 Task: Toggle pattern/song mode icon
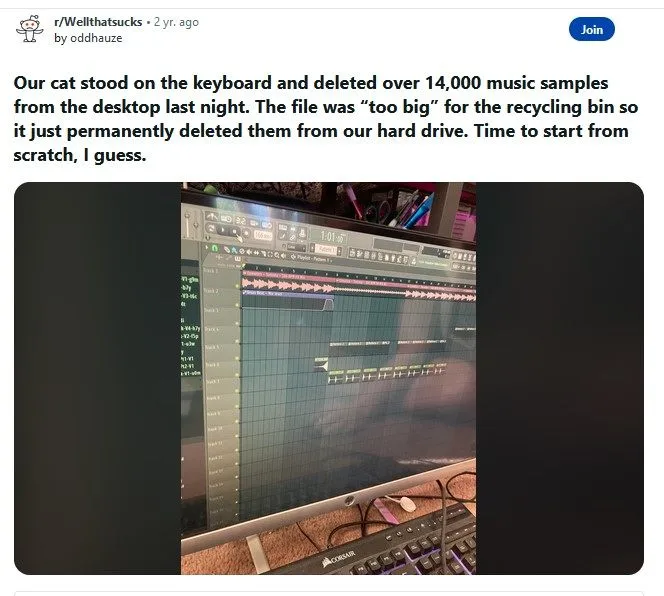click(x=210, y=228)
